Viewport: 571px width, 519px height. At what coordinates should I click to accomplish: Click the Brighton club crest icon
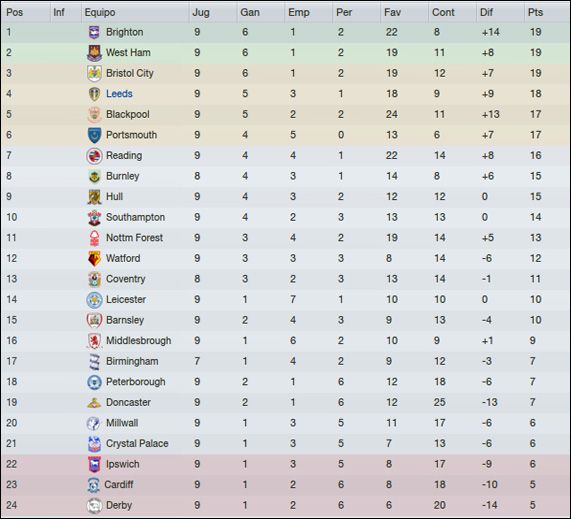click(x=94, y=32)
